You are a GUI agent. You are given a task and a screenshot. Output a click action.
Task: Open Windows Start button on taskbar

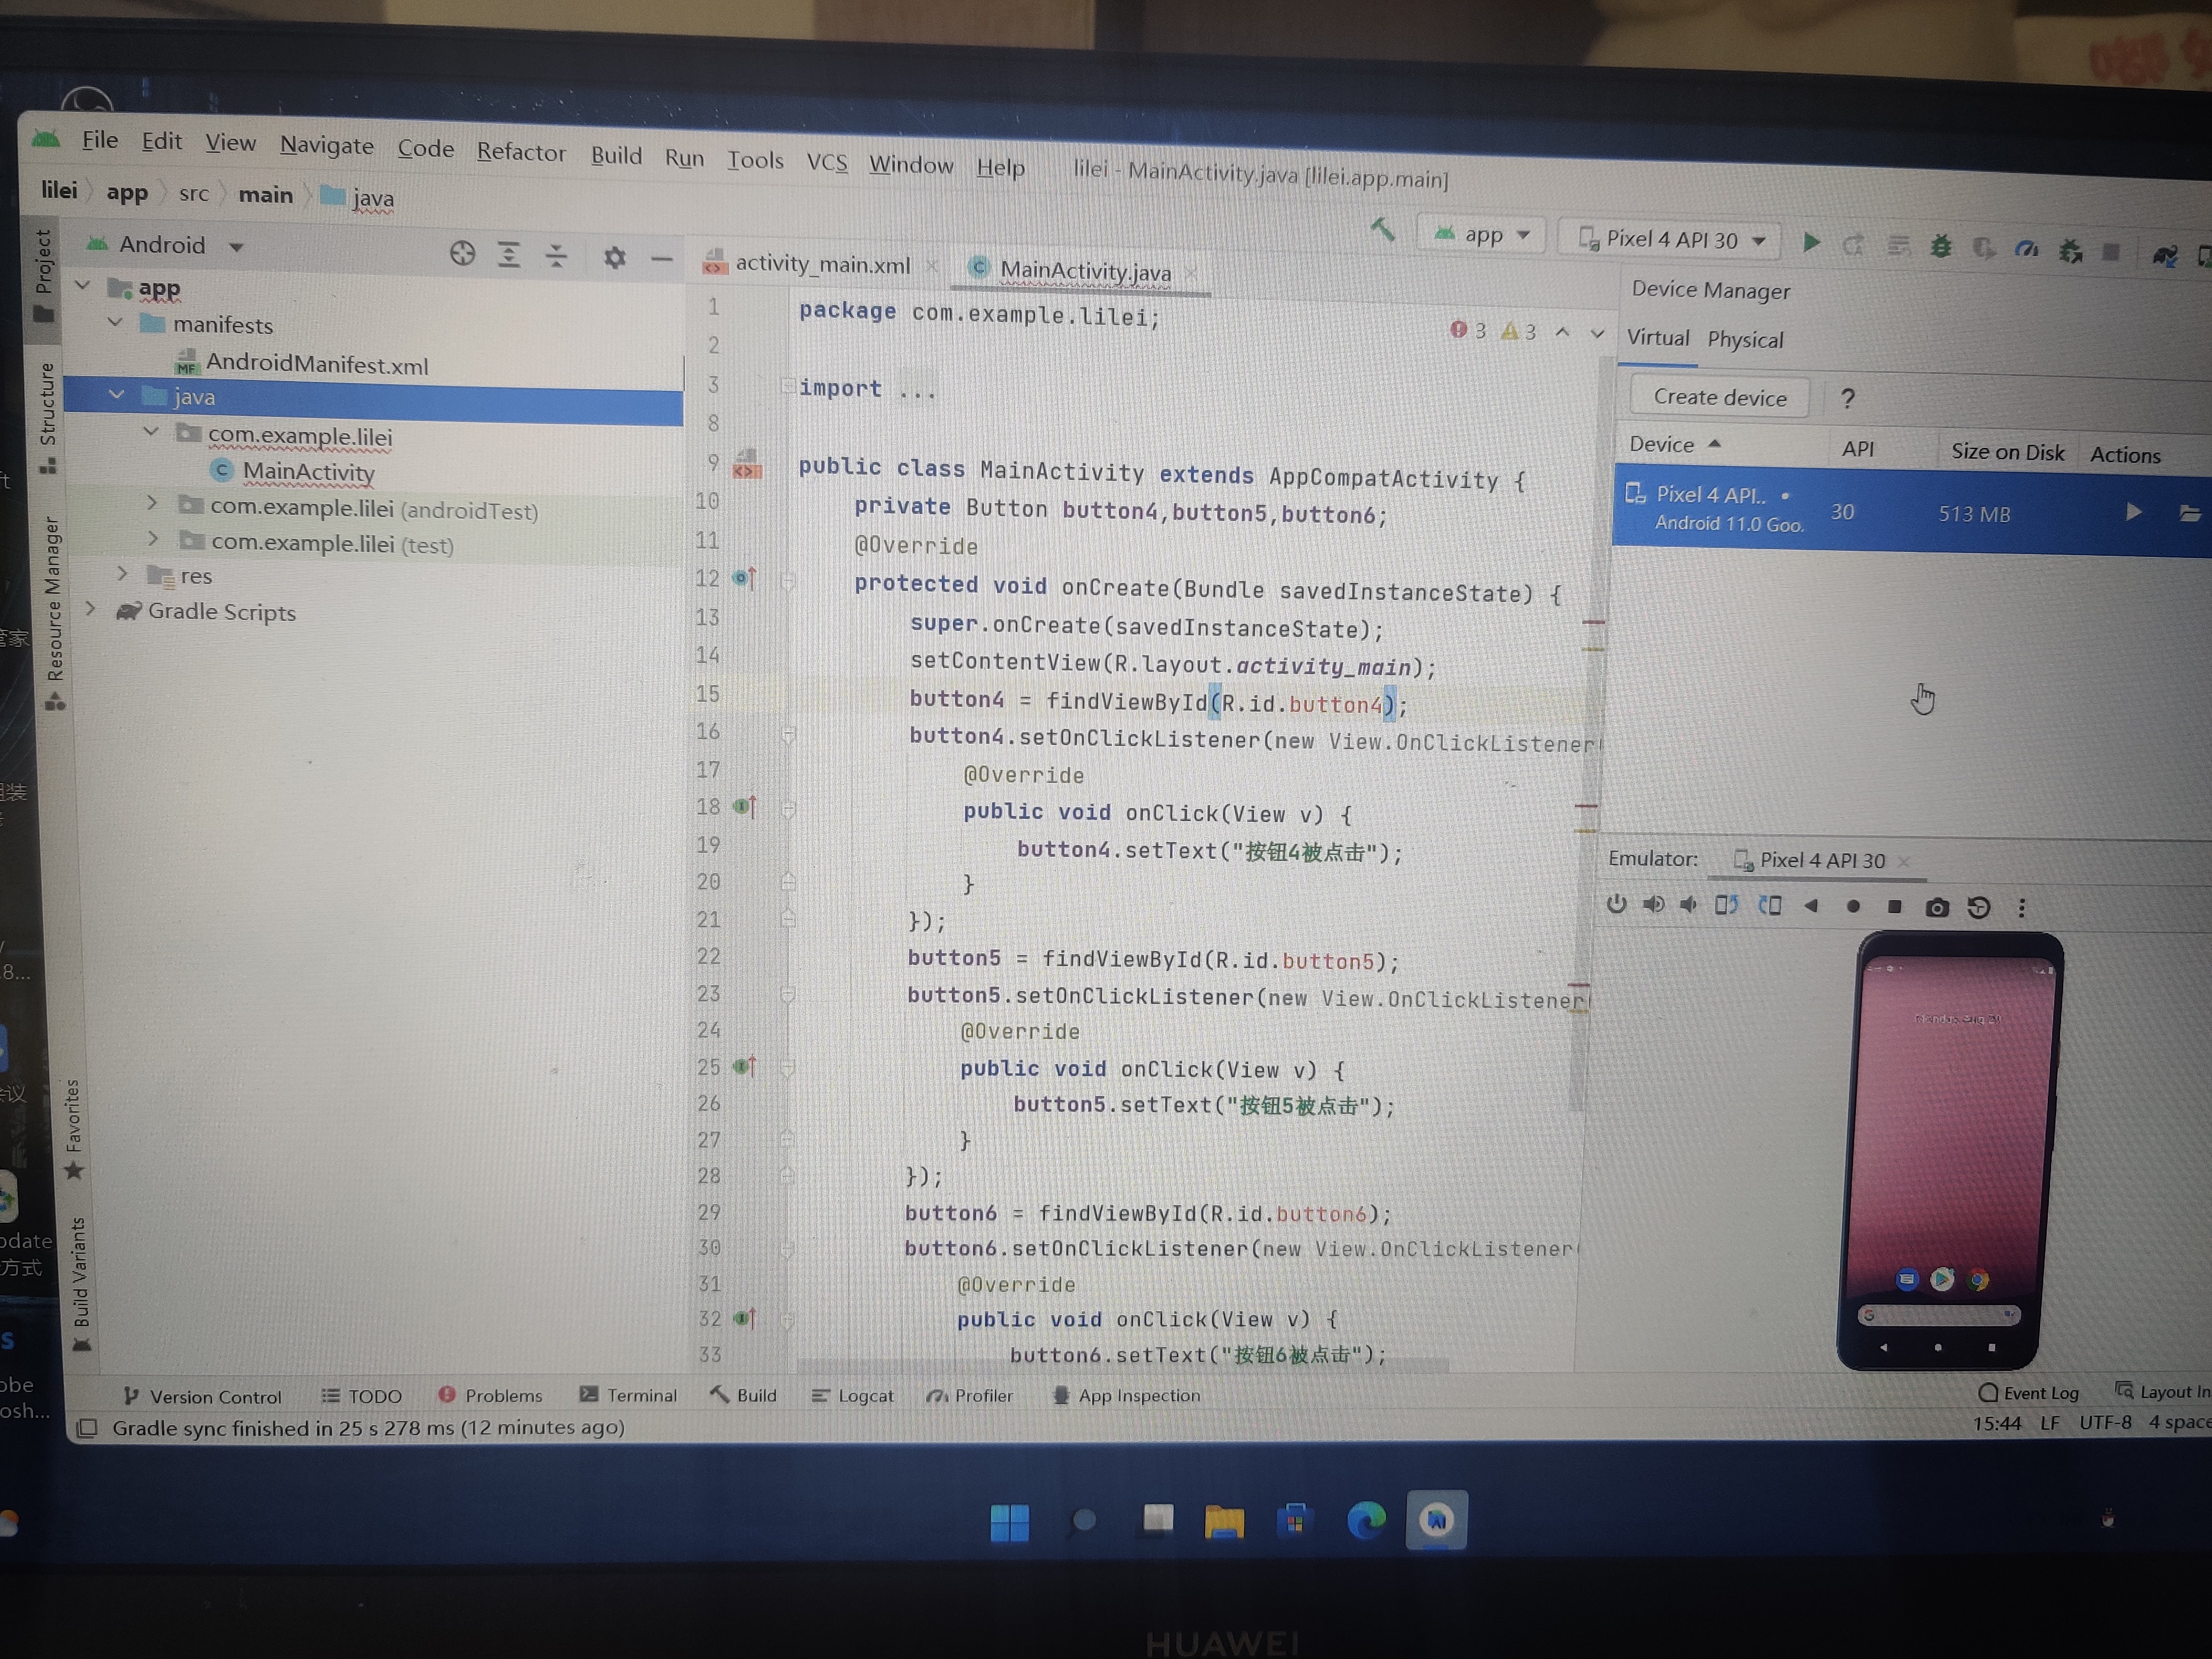1009,1522
